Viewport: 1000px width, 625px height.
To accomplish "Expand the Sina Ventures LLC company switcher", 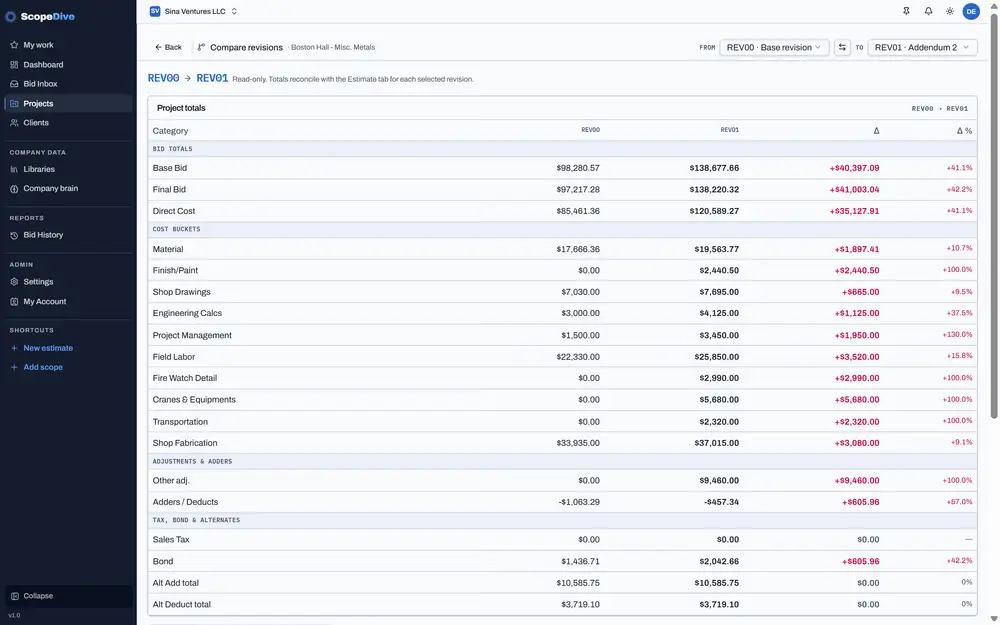I will (x=193, y=11).
